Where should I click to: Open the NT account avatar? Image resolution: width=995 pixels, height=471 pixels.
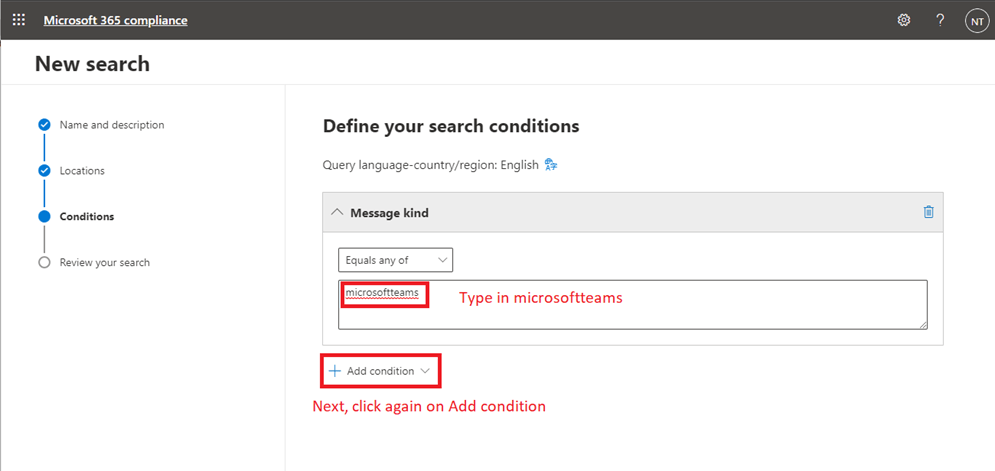click(x=977, y=20)
